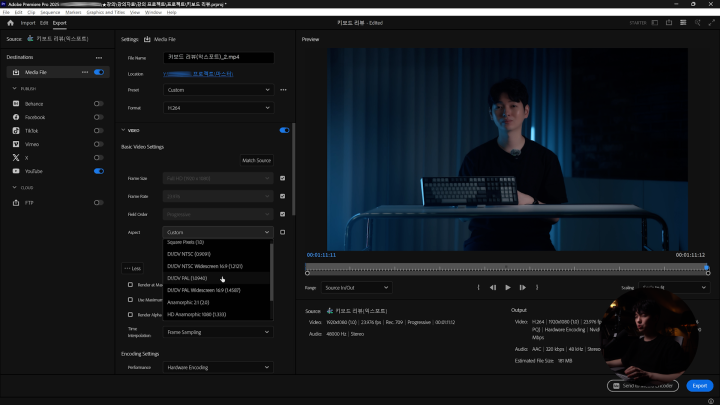Disable the YouTube destination toggle
720x405 pixels.
tap(99, 171)
